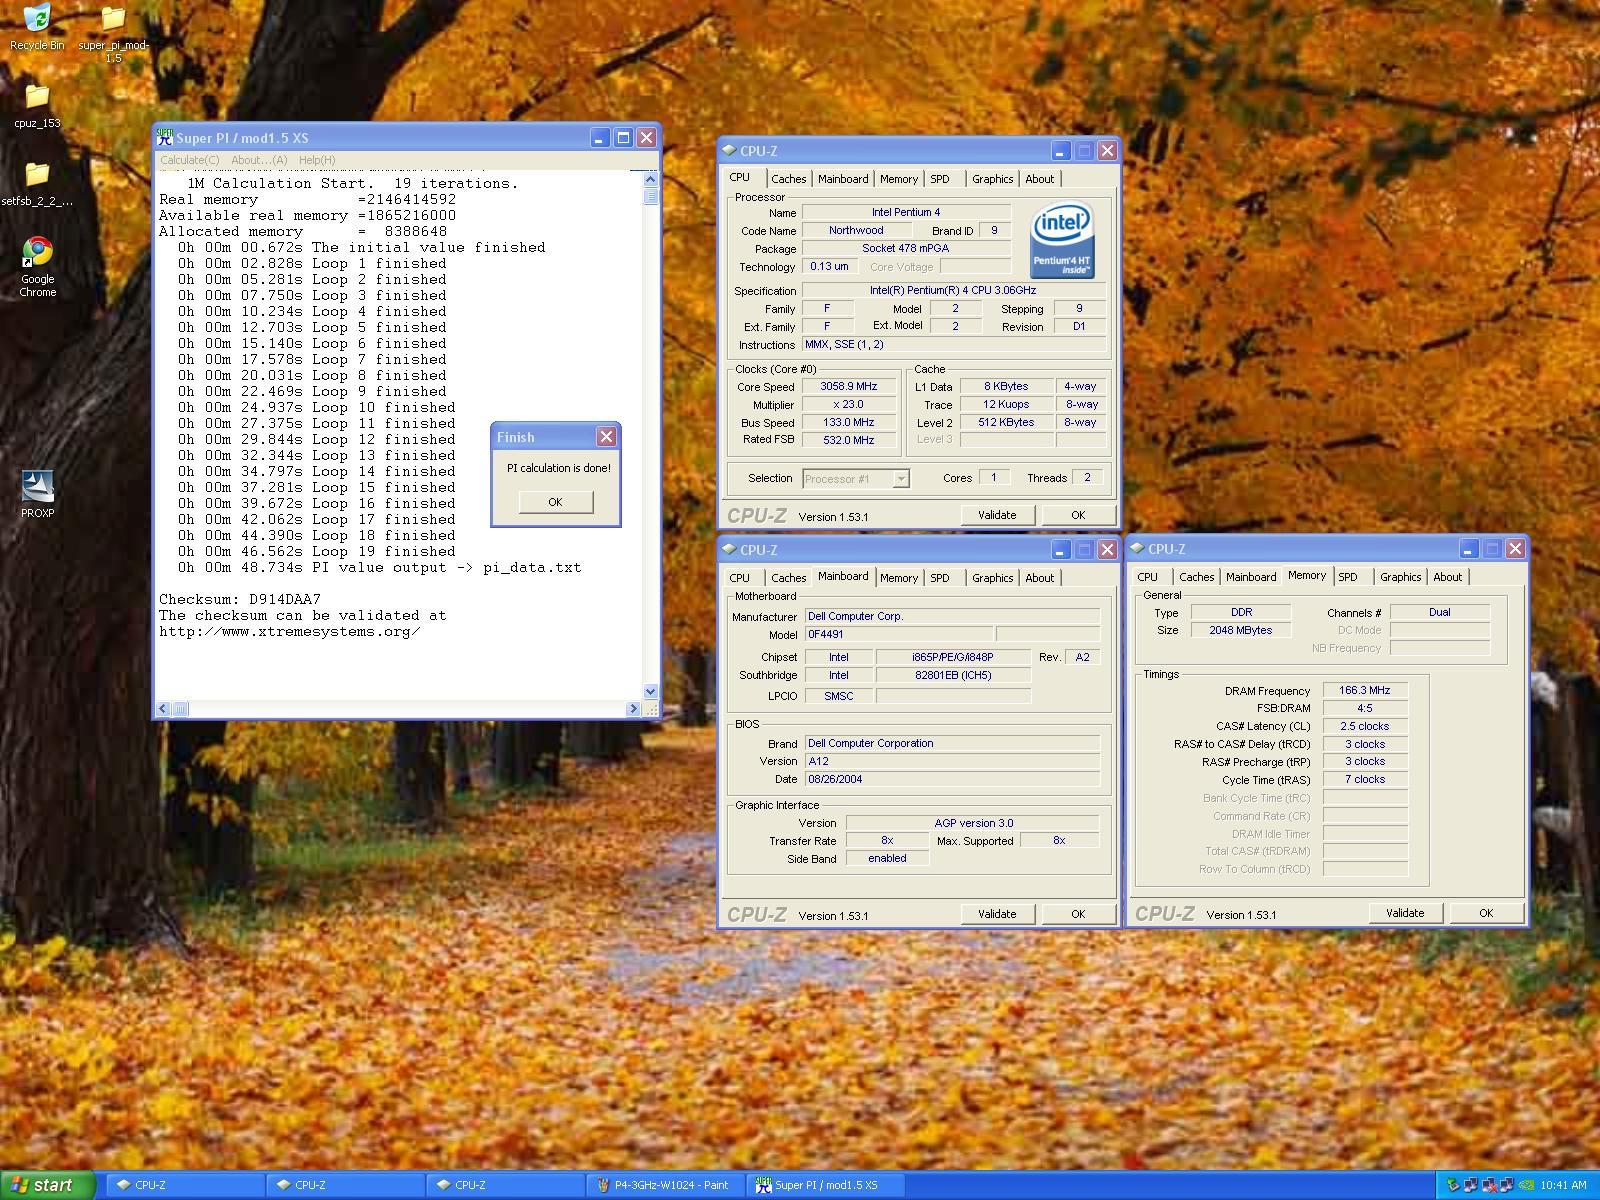Select the PROXP desktop shortcut
Image resolution: width=1600 pixels, height=1200 pixels.
[x=37, y=494]
